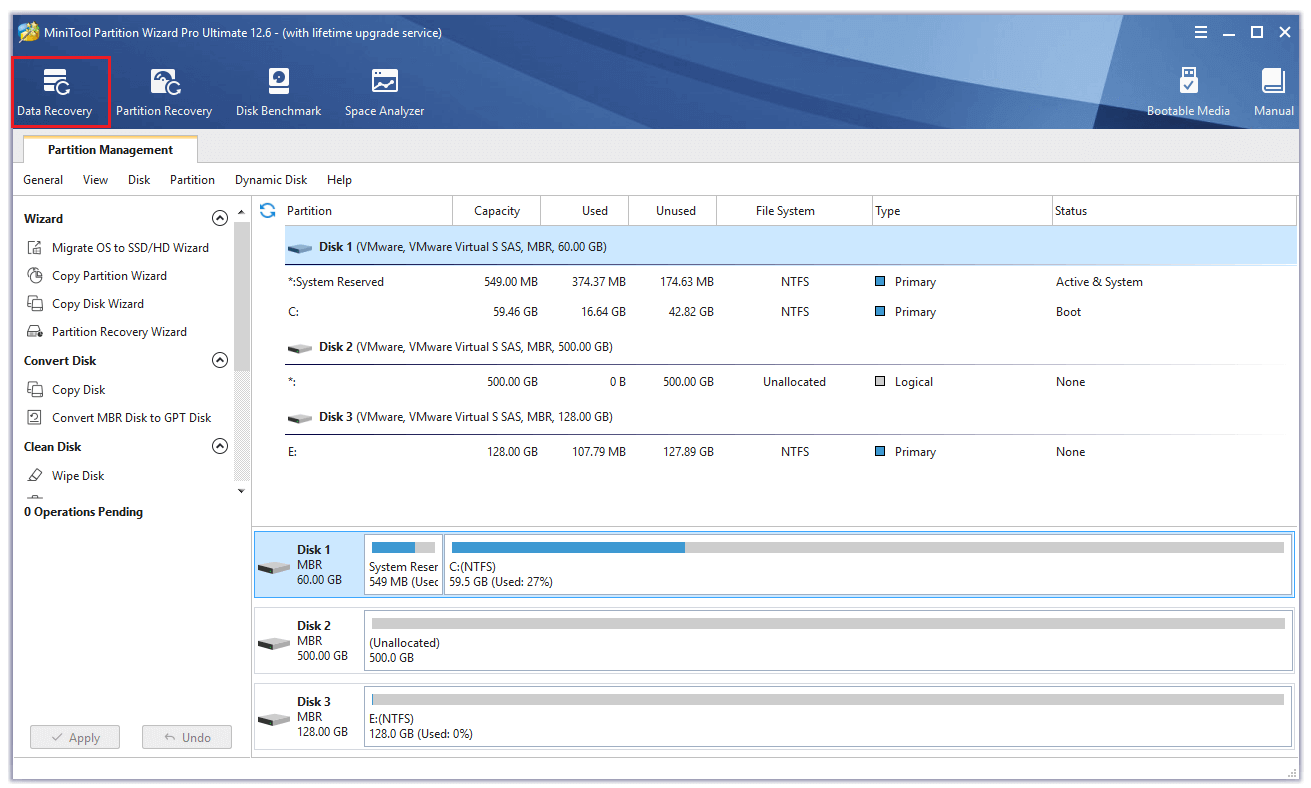
Task: Open Migrate OS to SSD/HD Wizard
Action: click(130, 247)
